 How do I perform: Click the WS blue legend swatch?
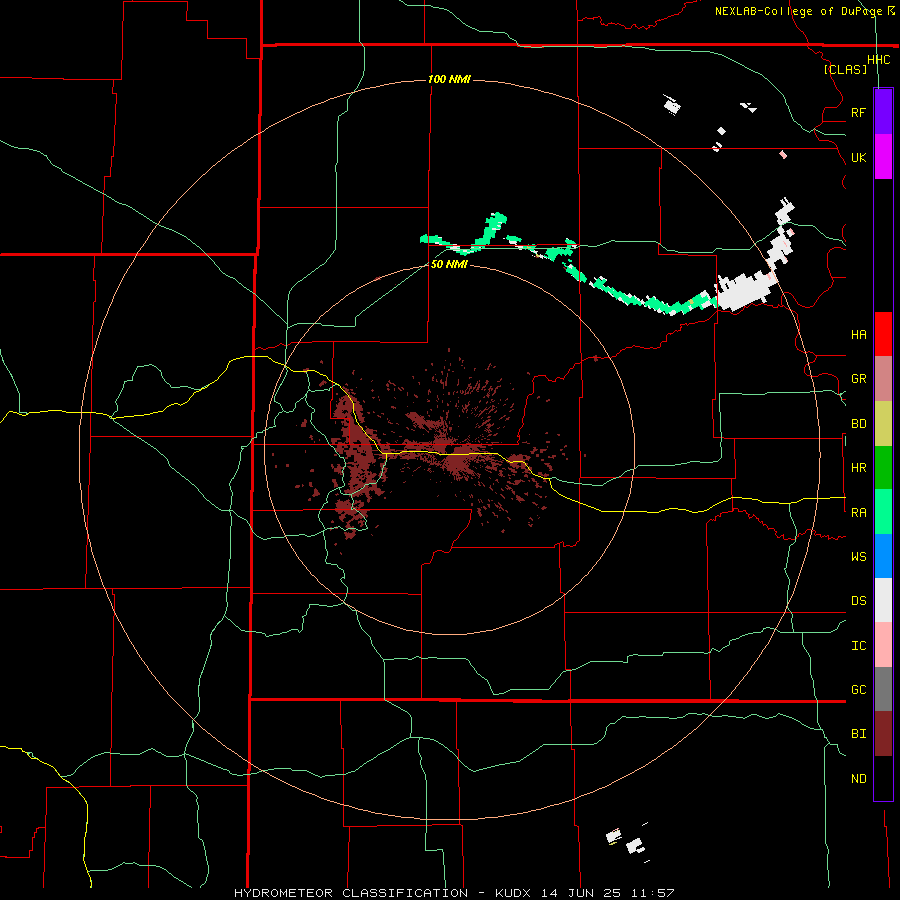883,556
